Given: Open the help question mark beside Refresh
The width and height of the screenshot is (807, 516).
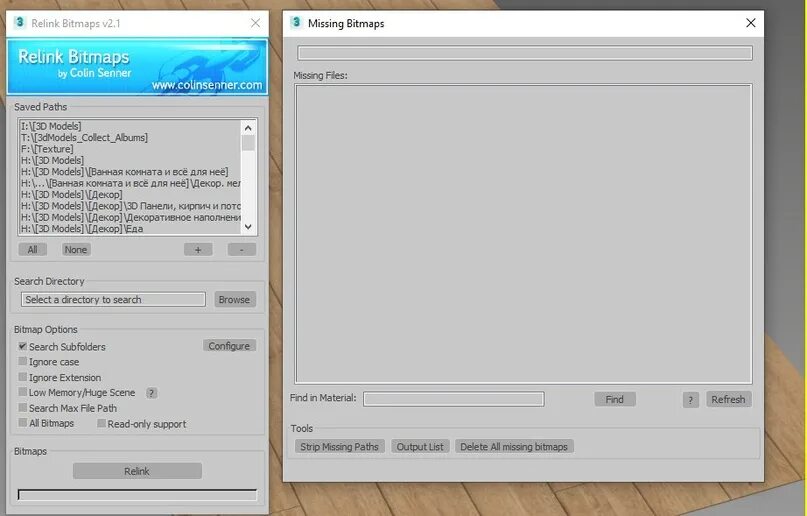Looking at the screenshot, I should [691, 400].
